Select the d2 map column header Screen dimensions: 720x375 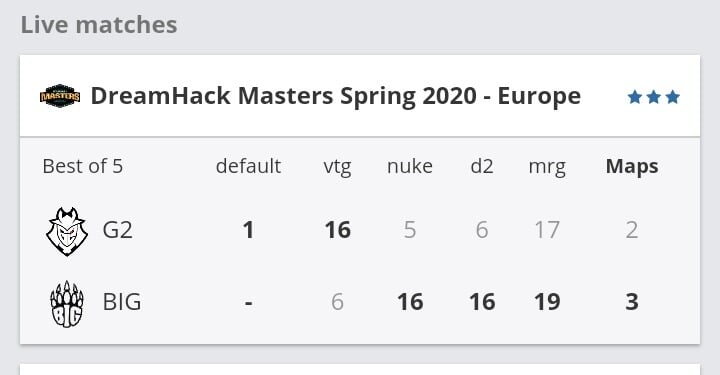click(482, 166)
